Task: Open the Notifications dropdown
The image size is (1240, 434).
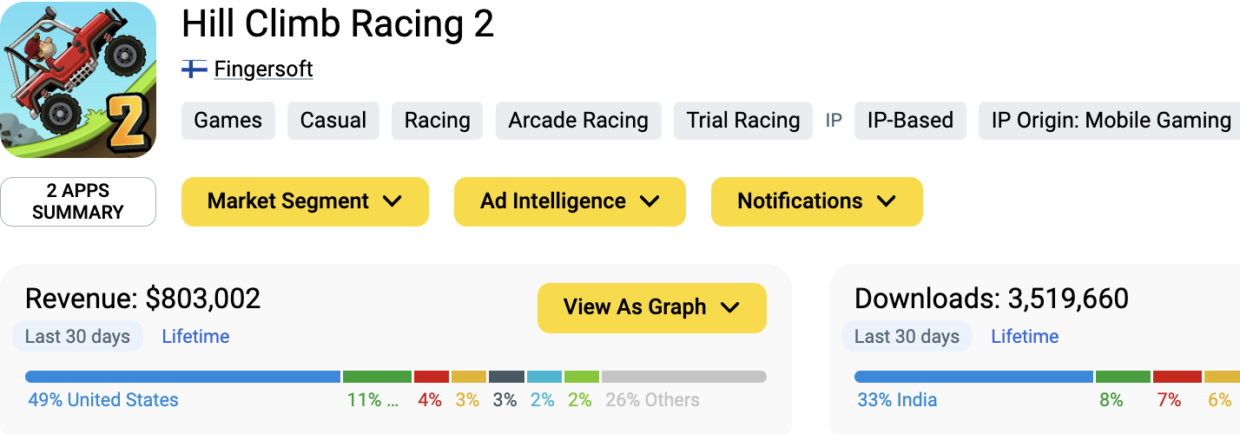Action: coord(816,201)
